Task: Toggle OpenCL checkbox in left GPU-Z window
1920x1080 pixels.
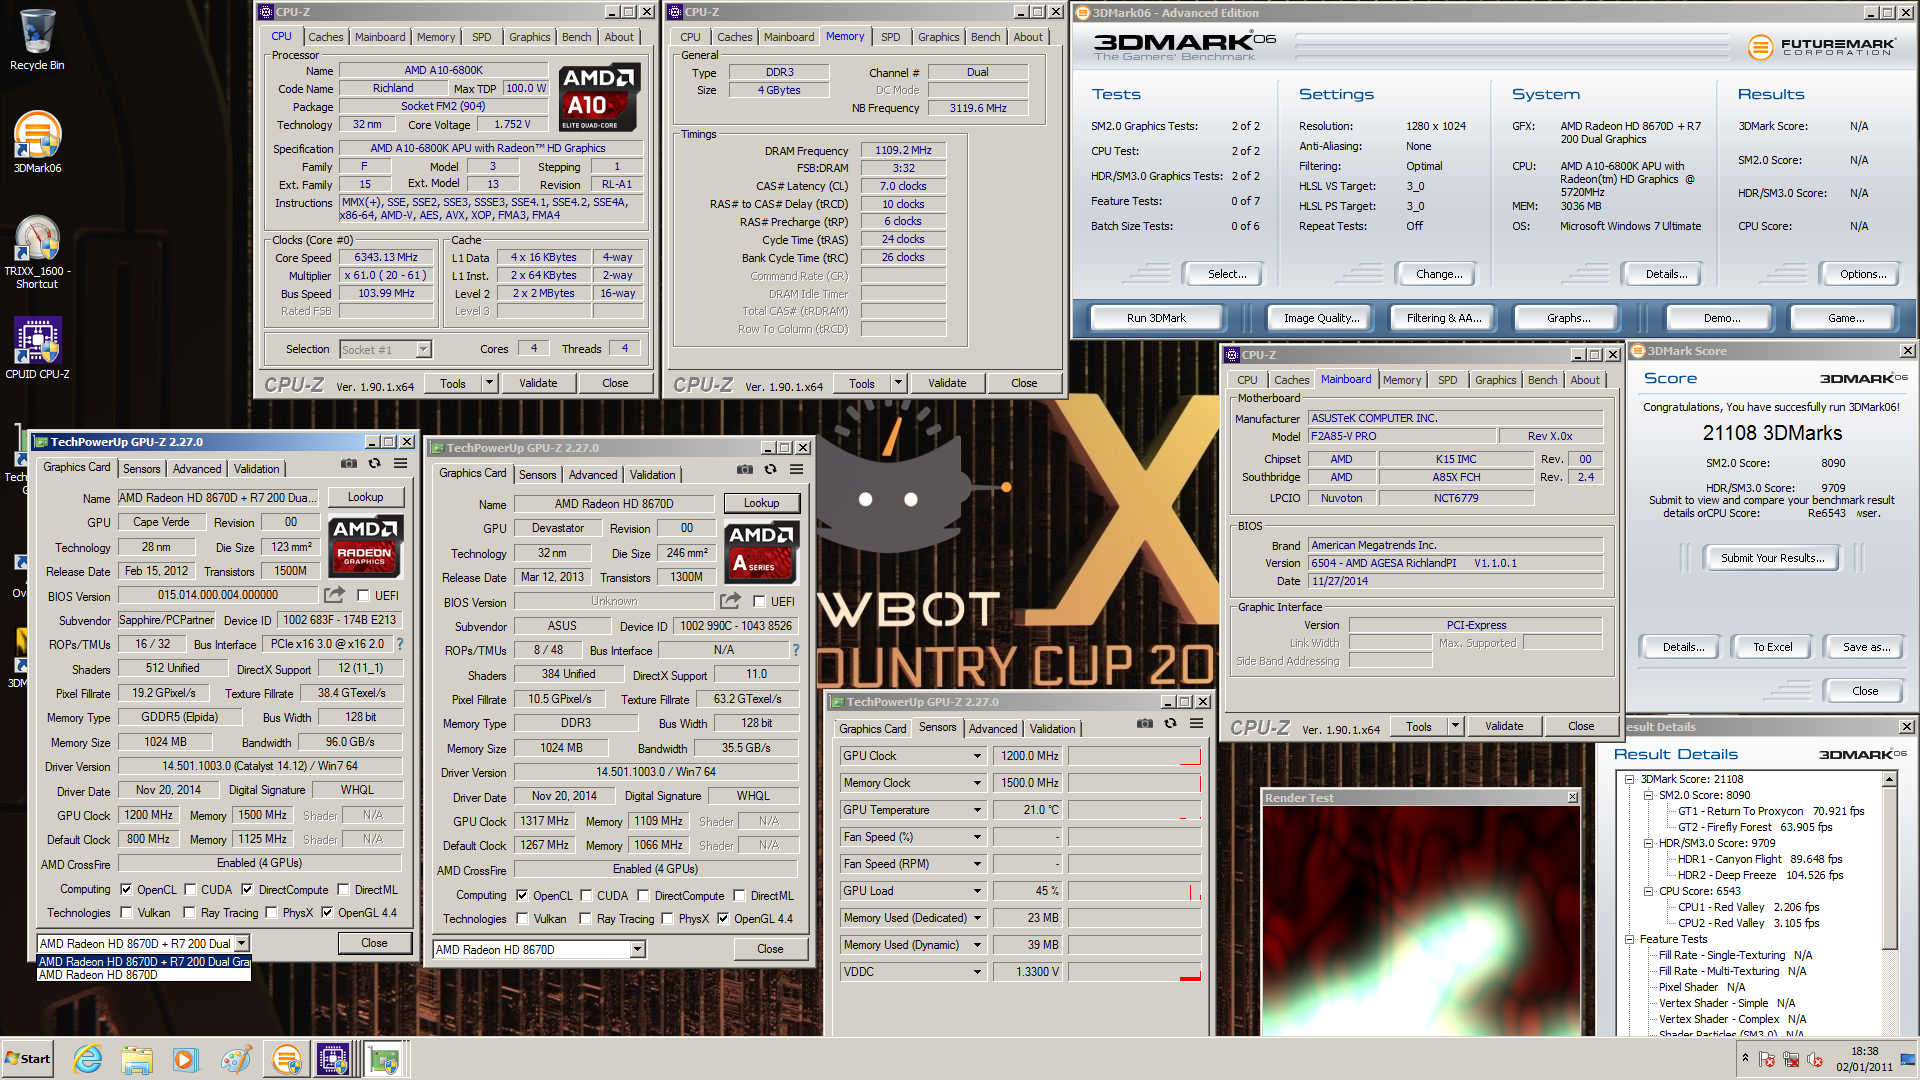Action: [126, 889]
